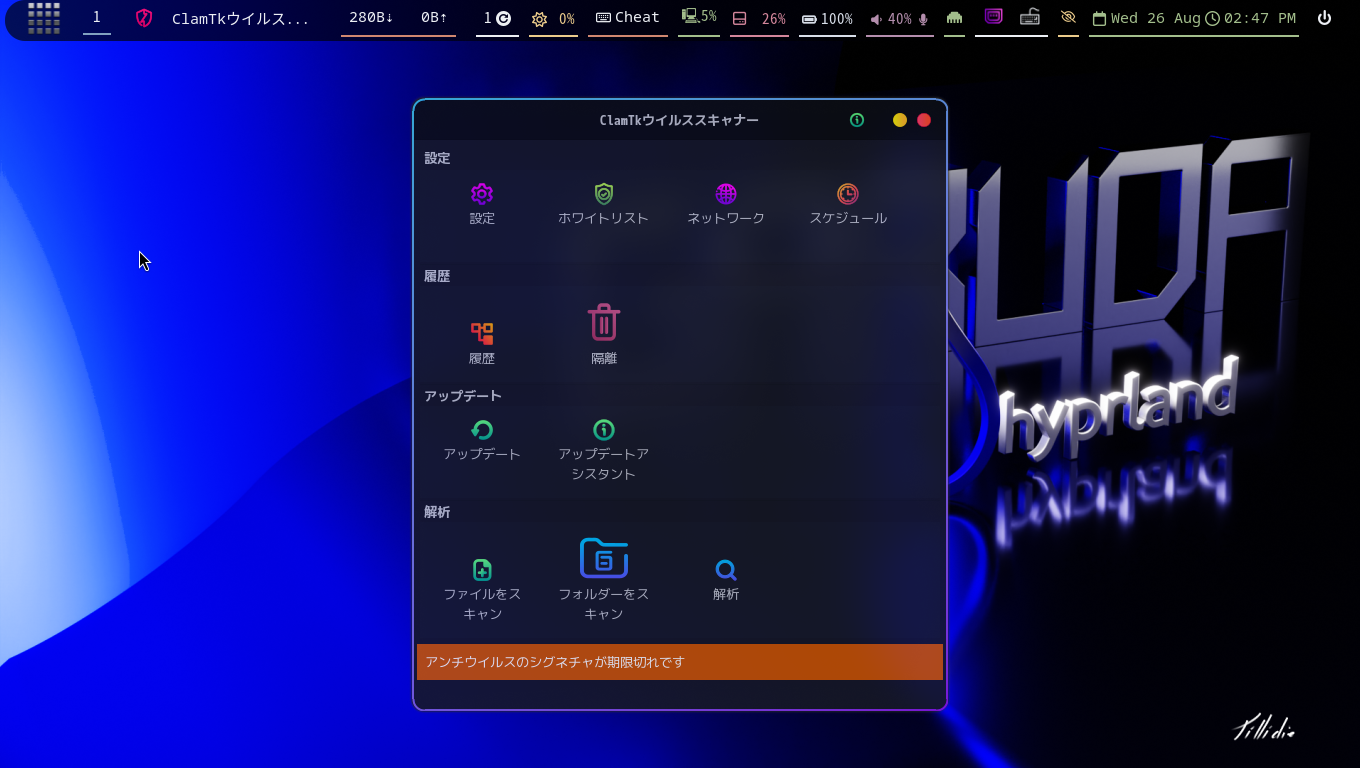Open the 解析 (Analysis) magnifier icon

click(x=726, y=570)
